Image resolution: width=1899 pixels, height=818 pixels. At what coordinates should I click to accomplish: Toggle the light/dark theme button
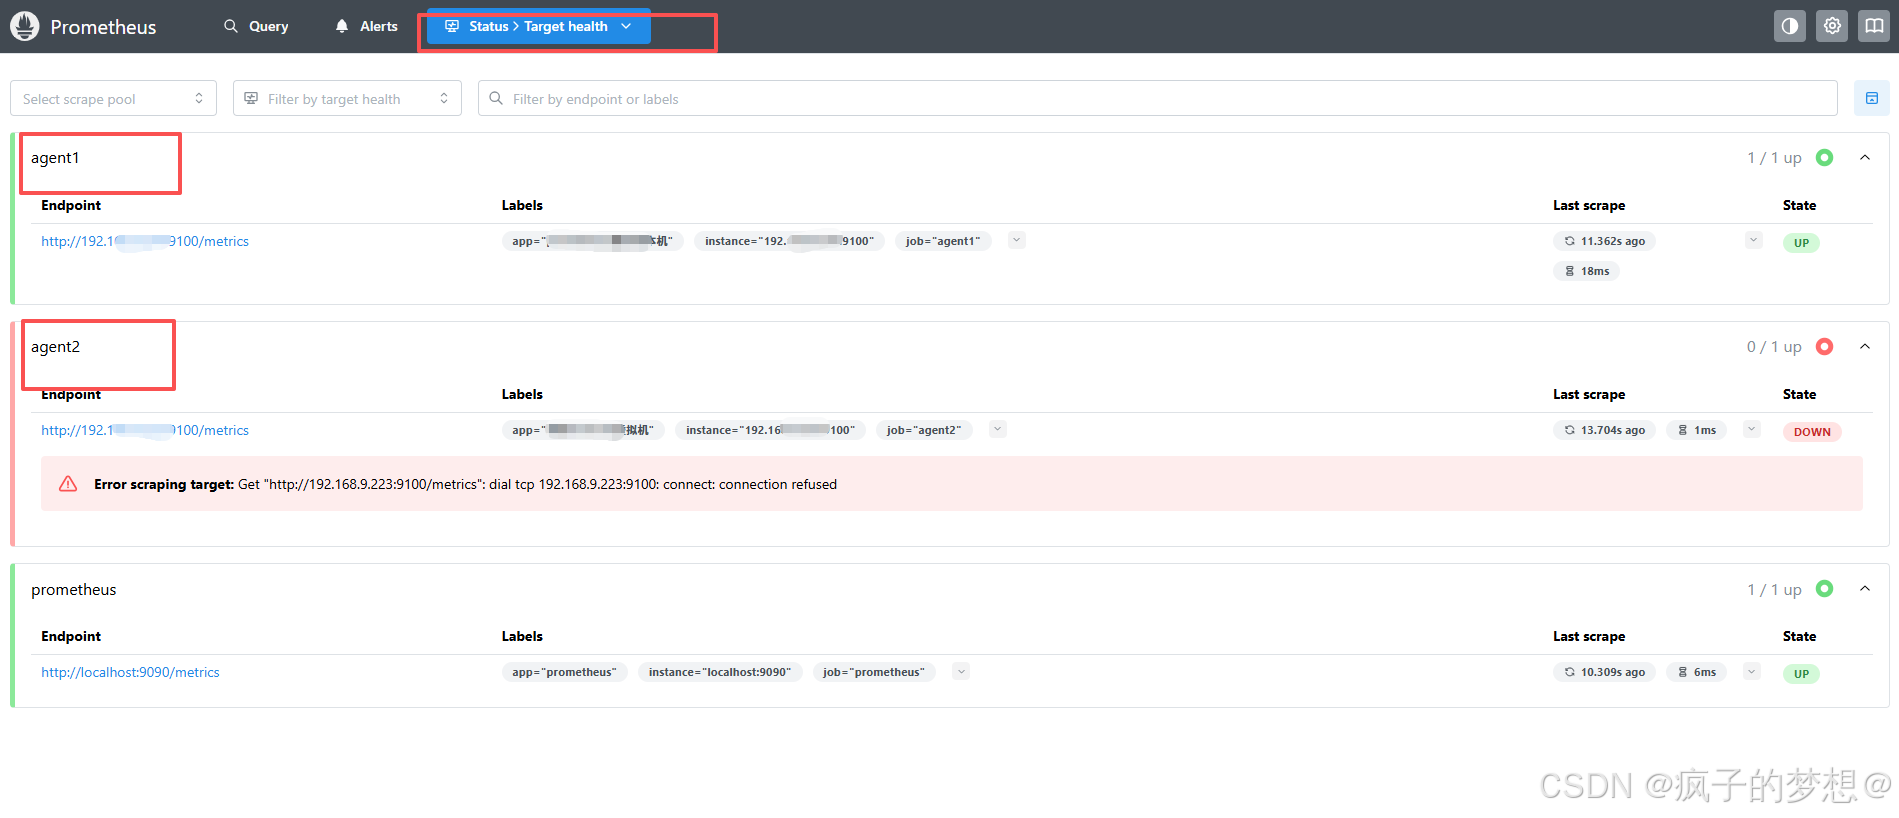pyautogui.click(x=1790, y=26)
